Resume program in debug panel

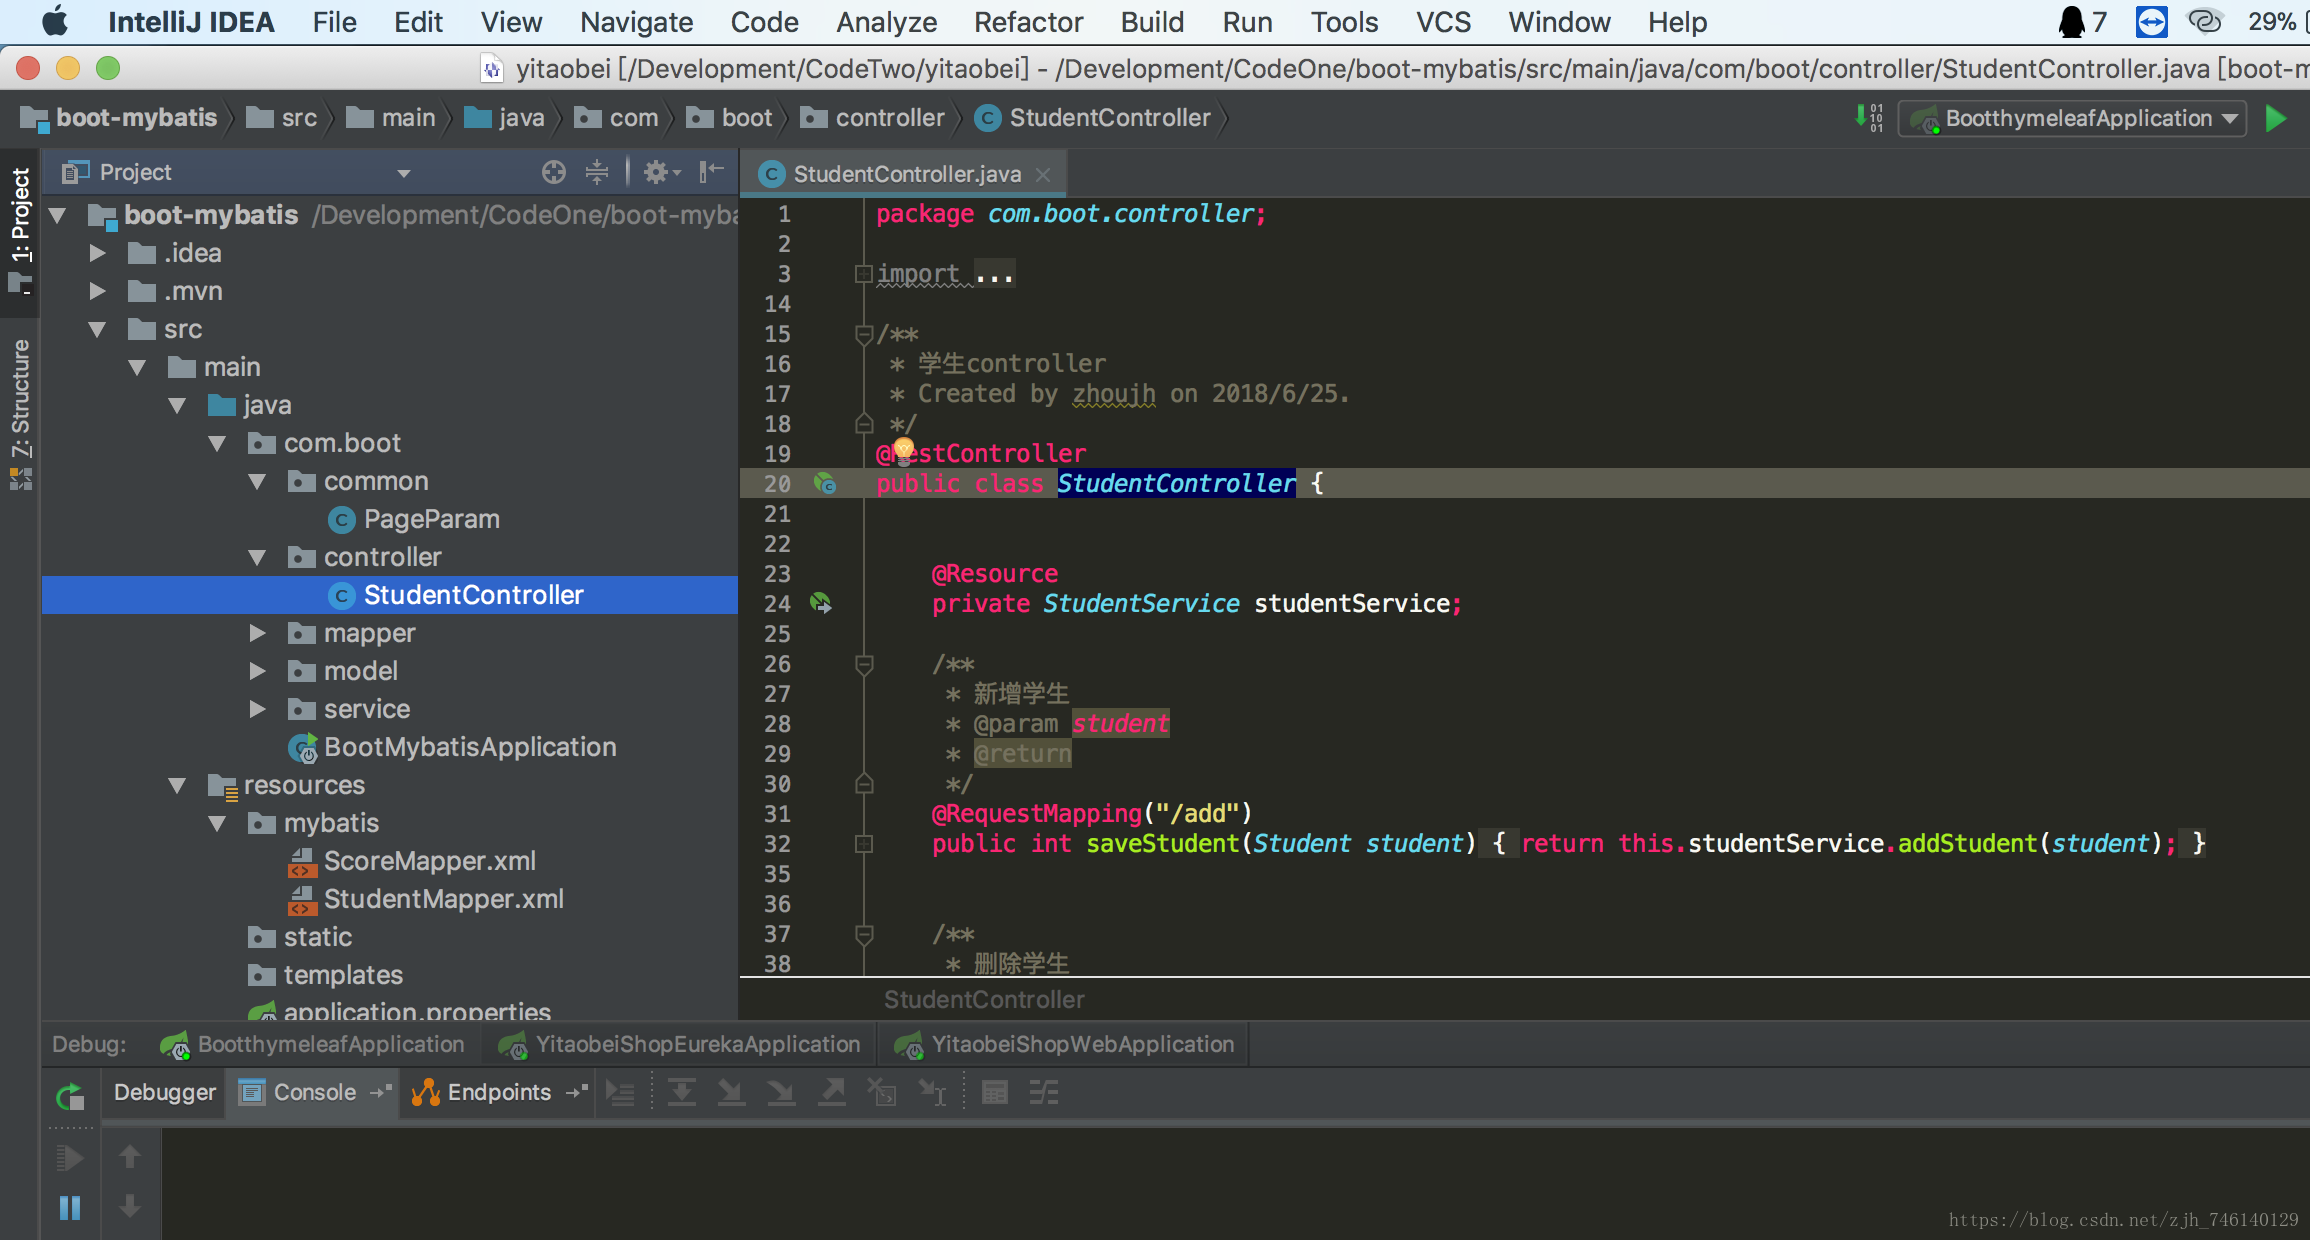click(x=69, y=1158)
